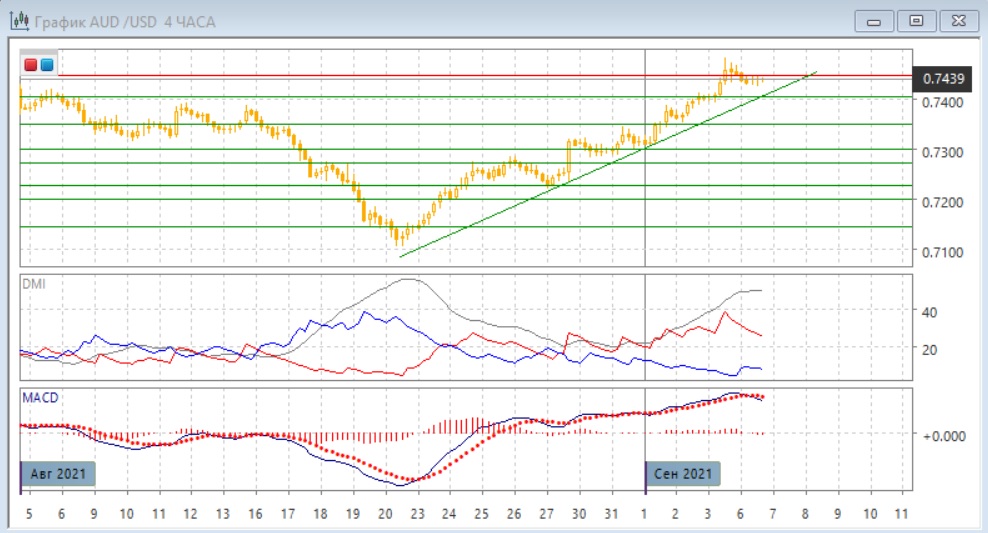Viewport: 988px width, 533px height.
Task: Click the 0.7400 price axis label
Action: [942, 102]
